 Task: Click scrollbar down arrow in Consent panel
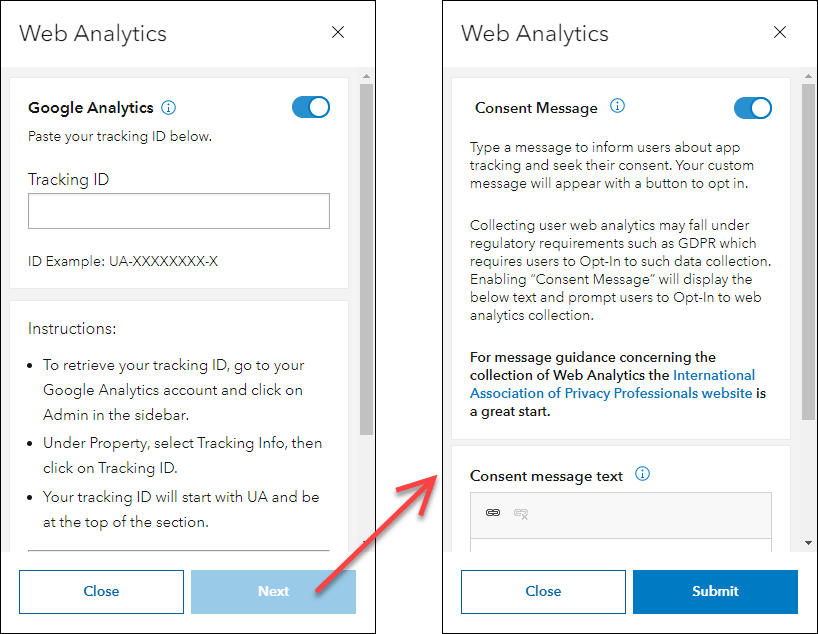(808, 543)
